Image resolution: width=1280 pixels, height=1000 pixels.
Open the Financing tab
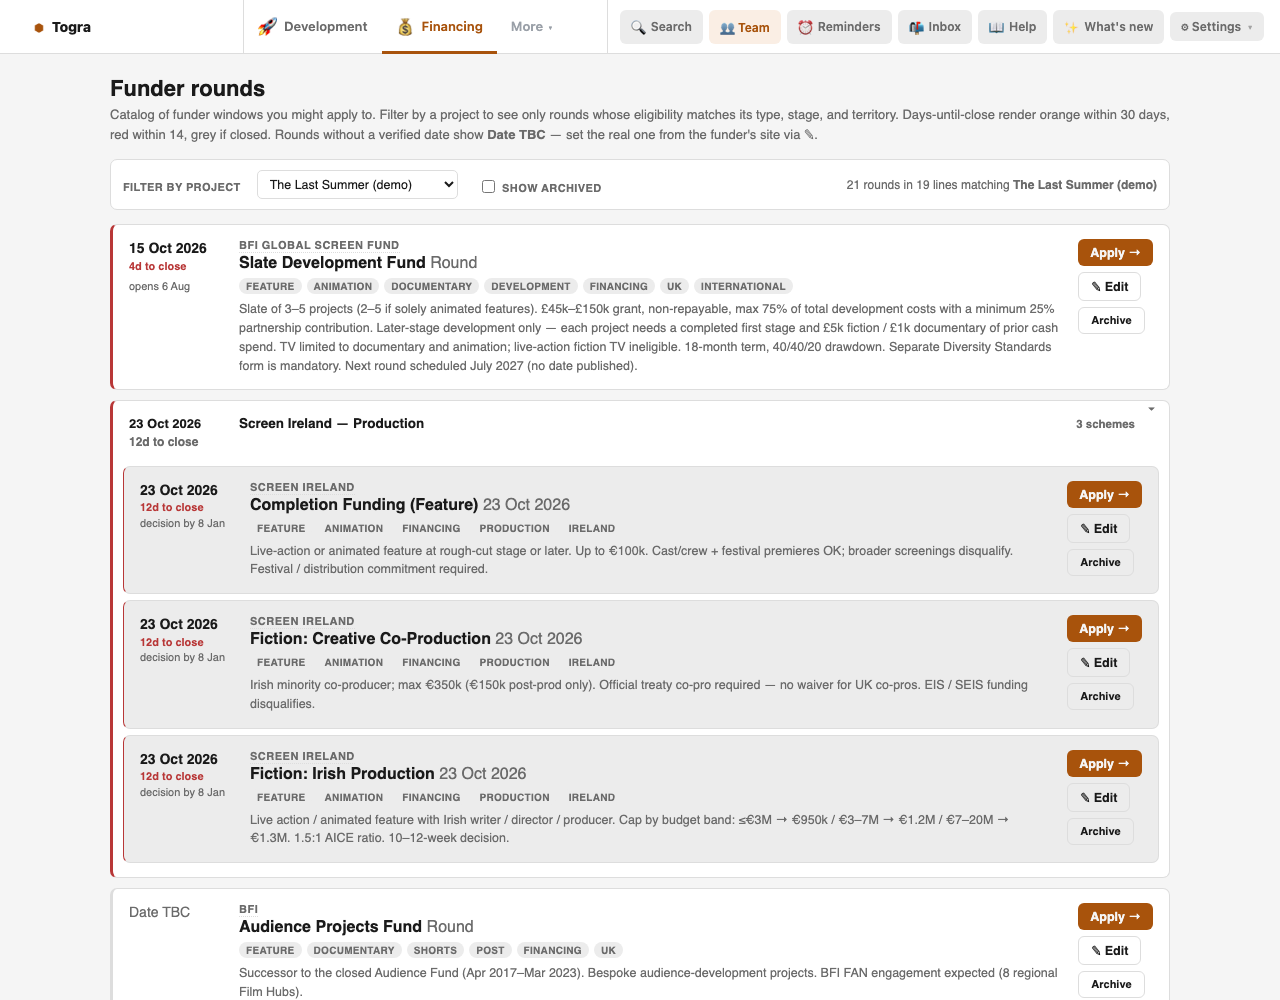(440, 27)
